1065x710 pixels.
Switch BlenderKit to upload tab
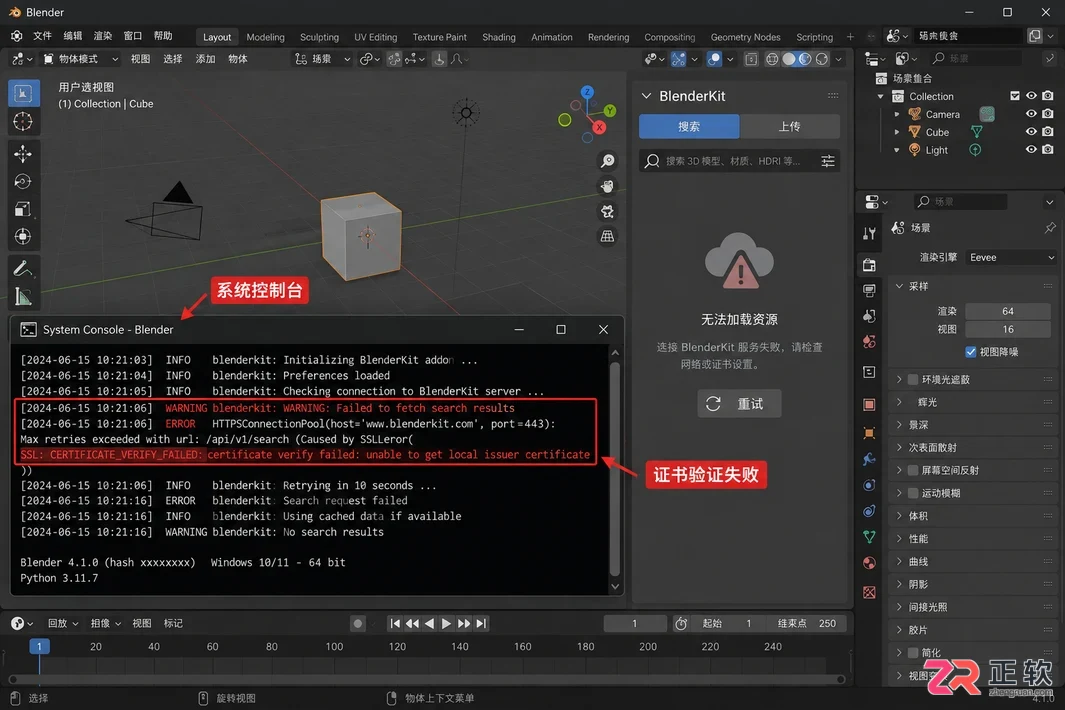(x=789, y=126)
